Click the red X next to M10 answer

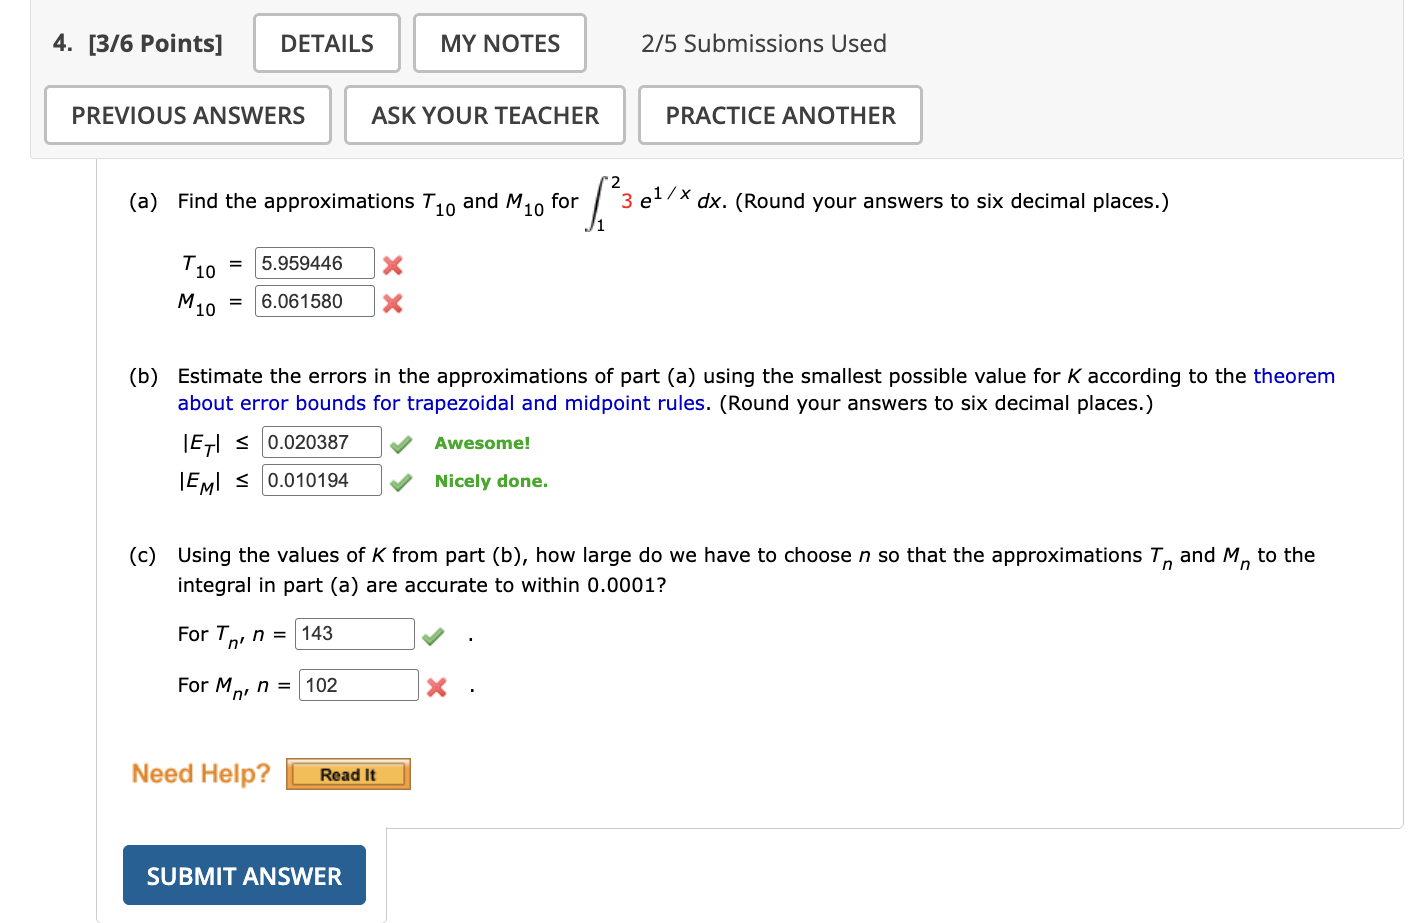391,303
